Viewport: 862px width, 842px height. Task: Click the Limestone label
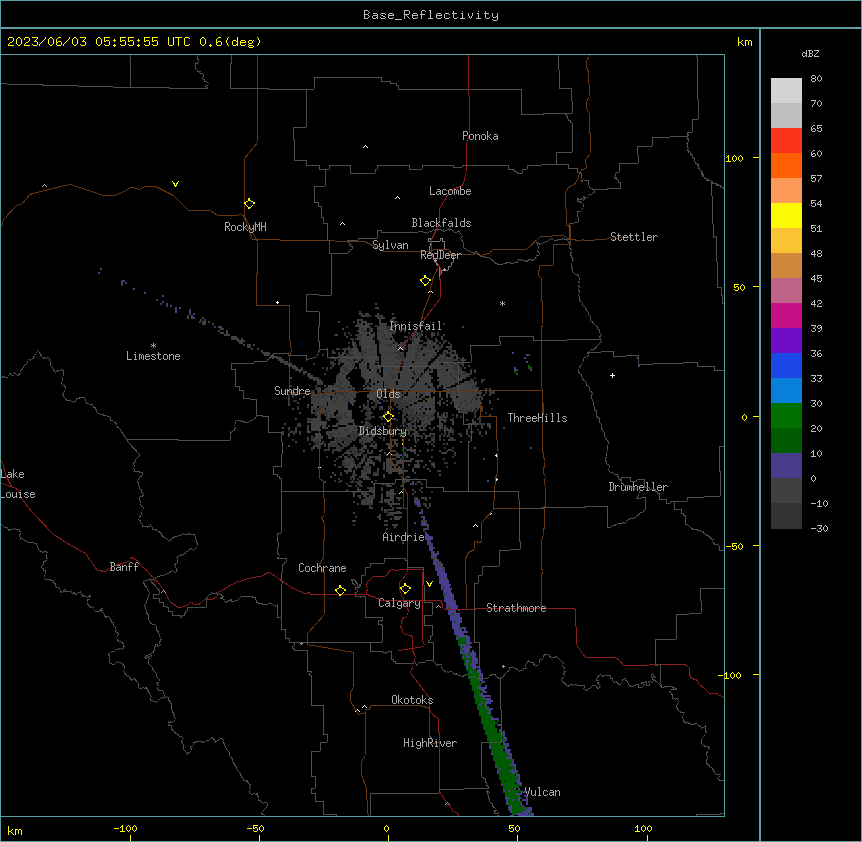tap(153, 356)
